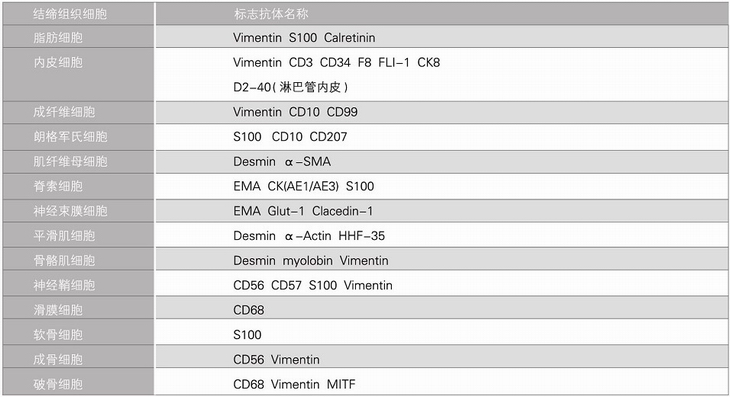Click the EMA CK(AE1/AE3) S100 cell
Screen dimensions: 730x397
pyautogui.click(x=442, y=187)
